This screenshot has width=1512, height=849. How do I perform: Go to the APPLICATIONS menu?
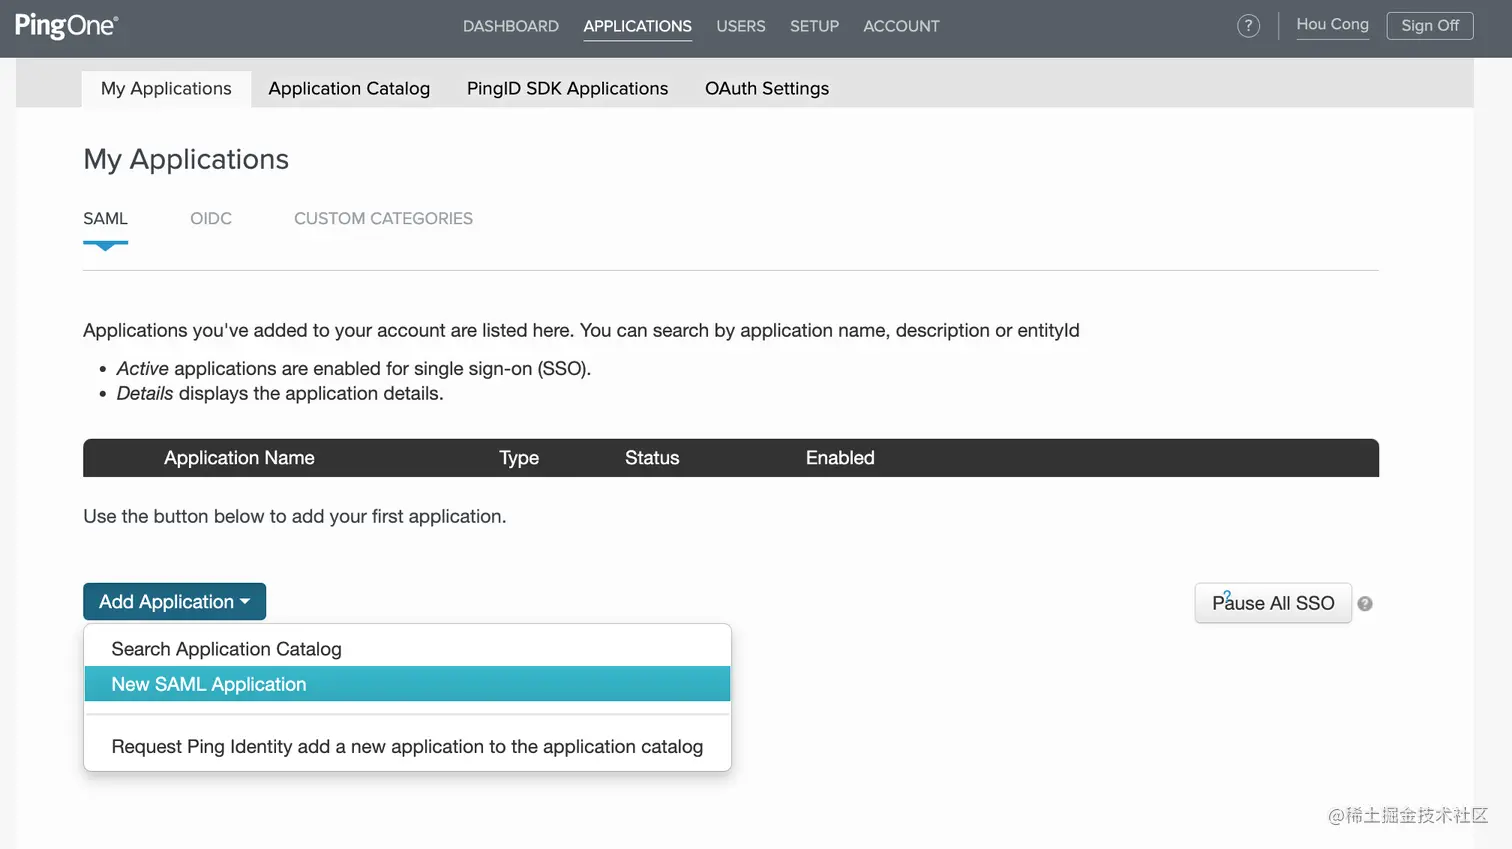point(638,26)
